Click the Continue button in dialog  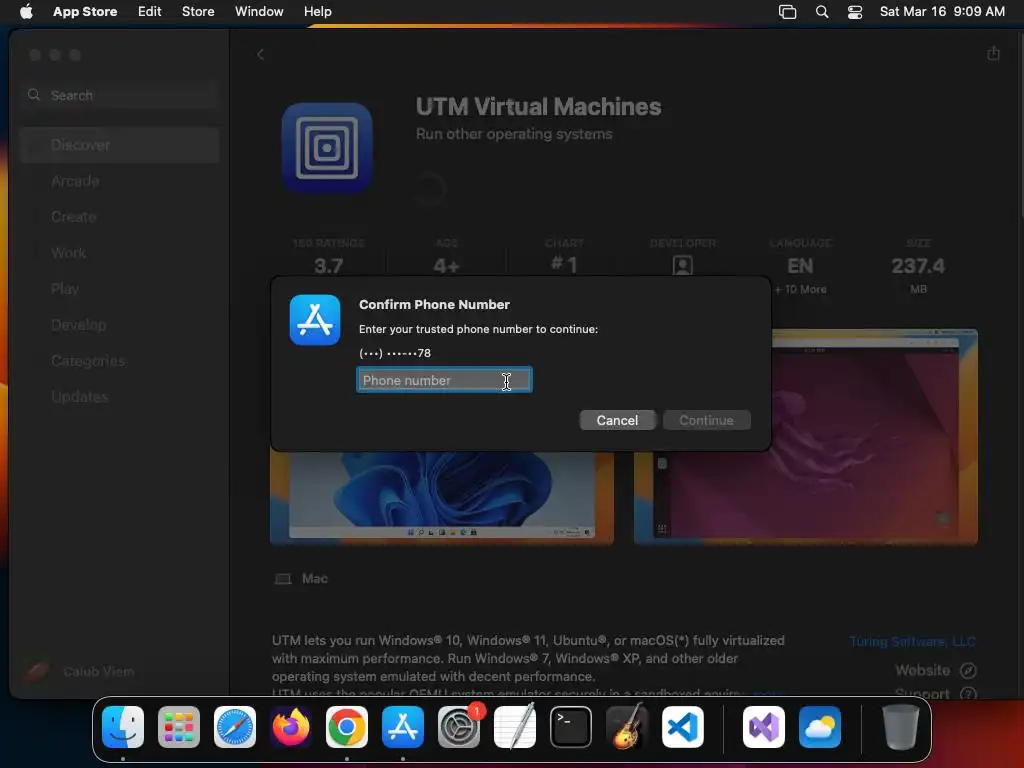pyautogui.click(x=707, y=420)
